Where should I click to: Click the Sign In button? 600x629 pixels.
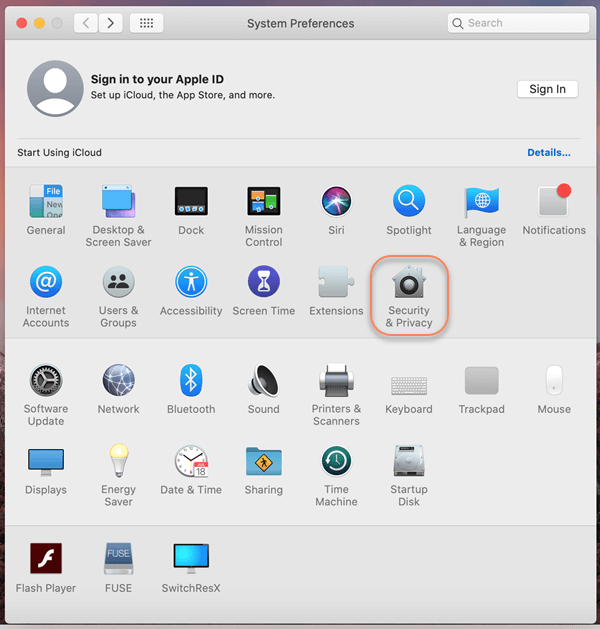point(547,89)
